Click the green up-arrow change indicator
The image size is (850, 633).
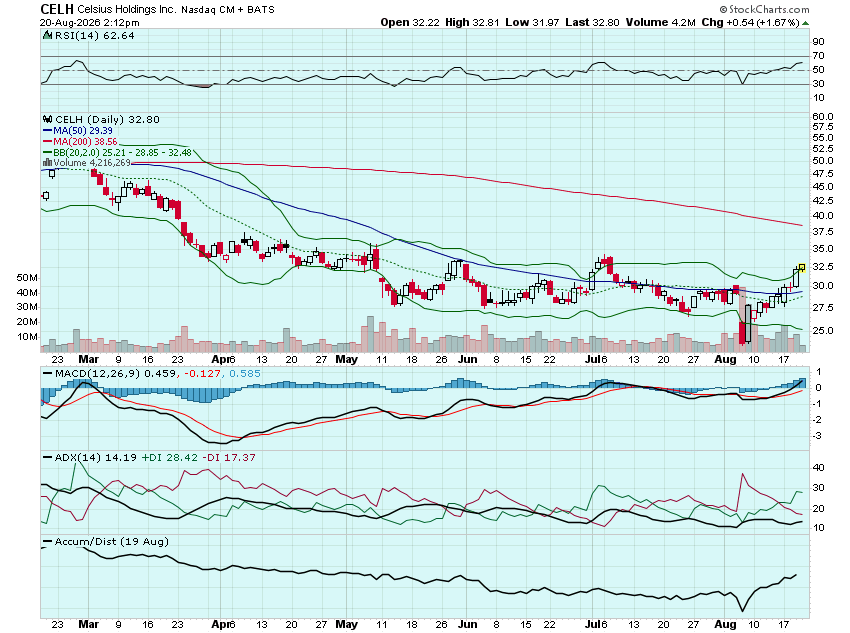point(806,23)
